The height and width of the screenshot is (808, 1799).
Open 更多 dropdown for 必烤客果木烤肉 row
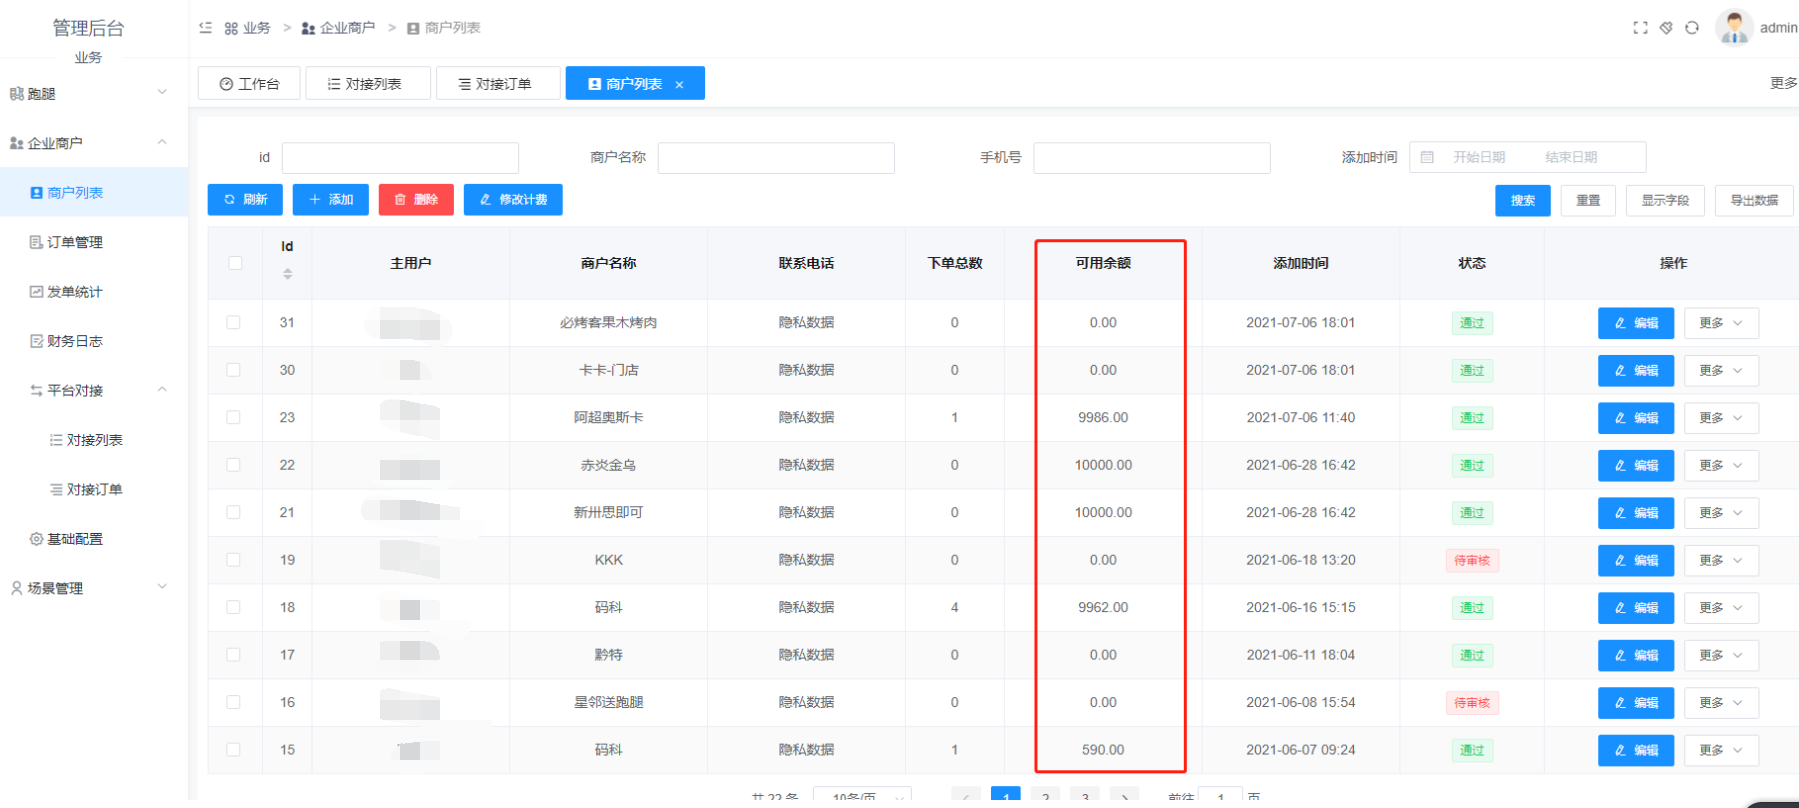(x=1720, y=323)
